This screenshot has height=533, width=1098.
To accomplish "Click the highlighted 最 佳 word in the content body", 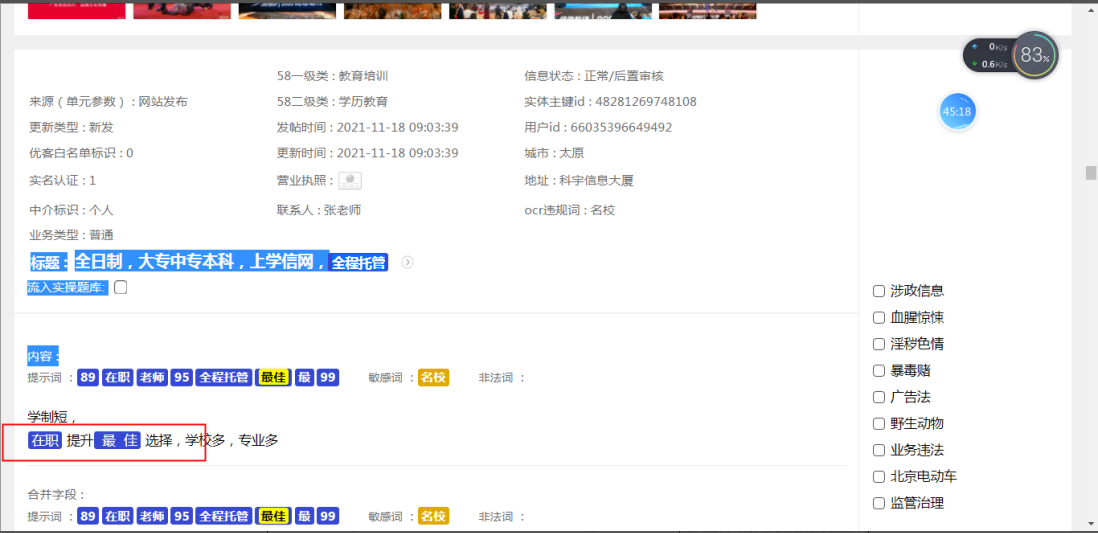I will pos(118,441).
